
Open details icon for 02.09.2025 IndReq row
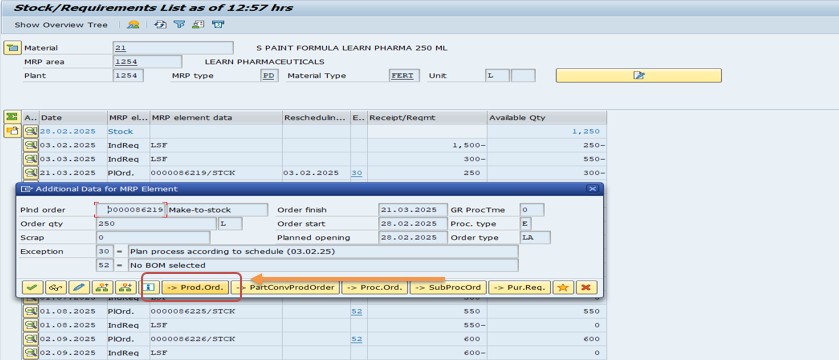(x=30, y=353)
